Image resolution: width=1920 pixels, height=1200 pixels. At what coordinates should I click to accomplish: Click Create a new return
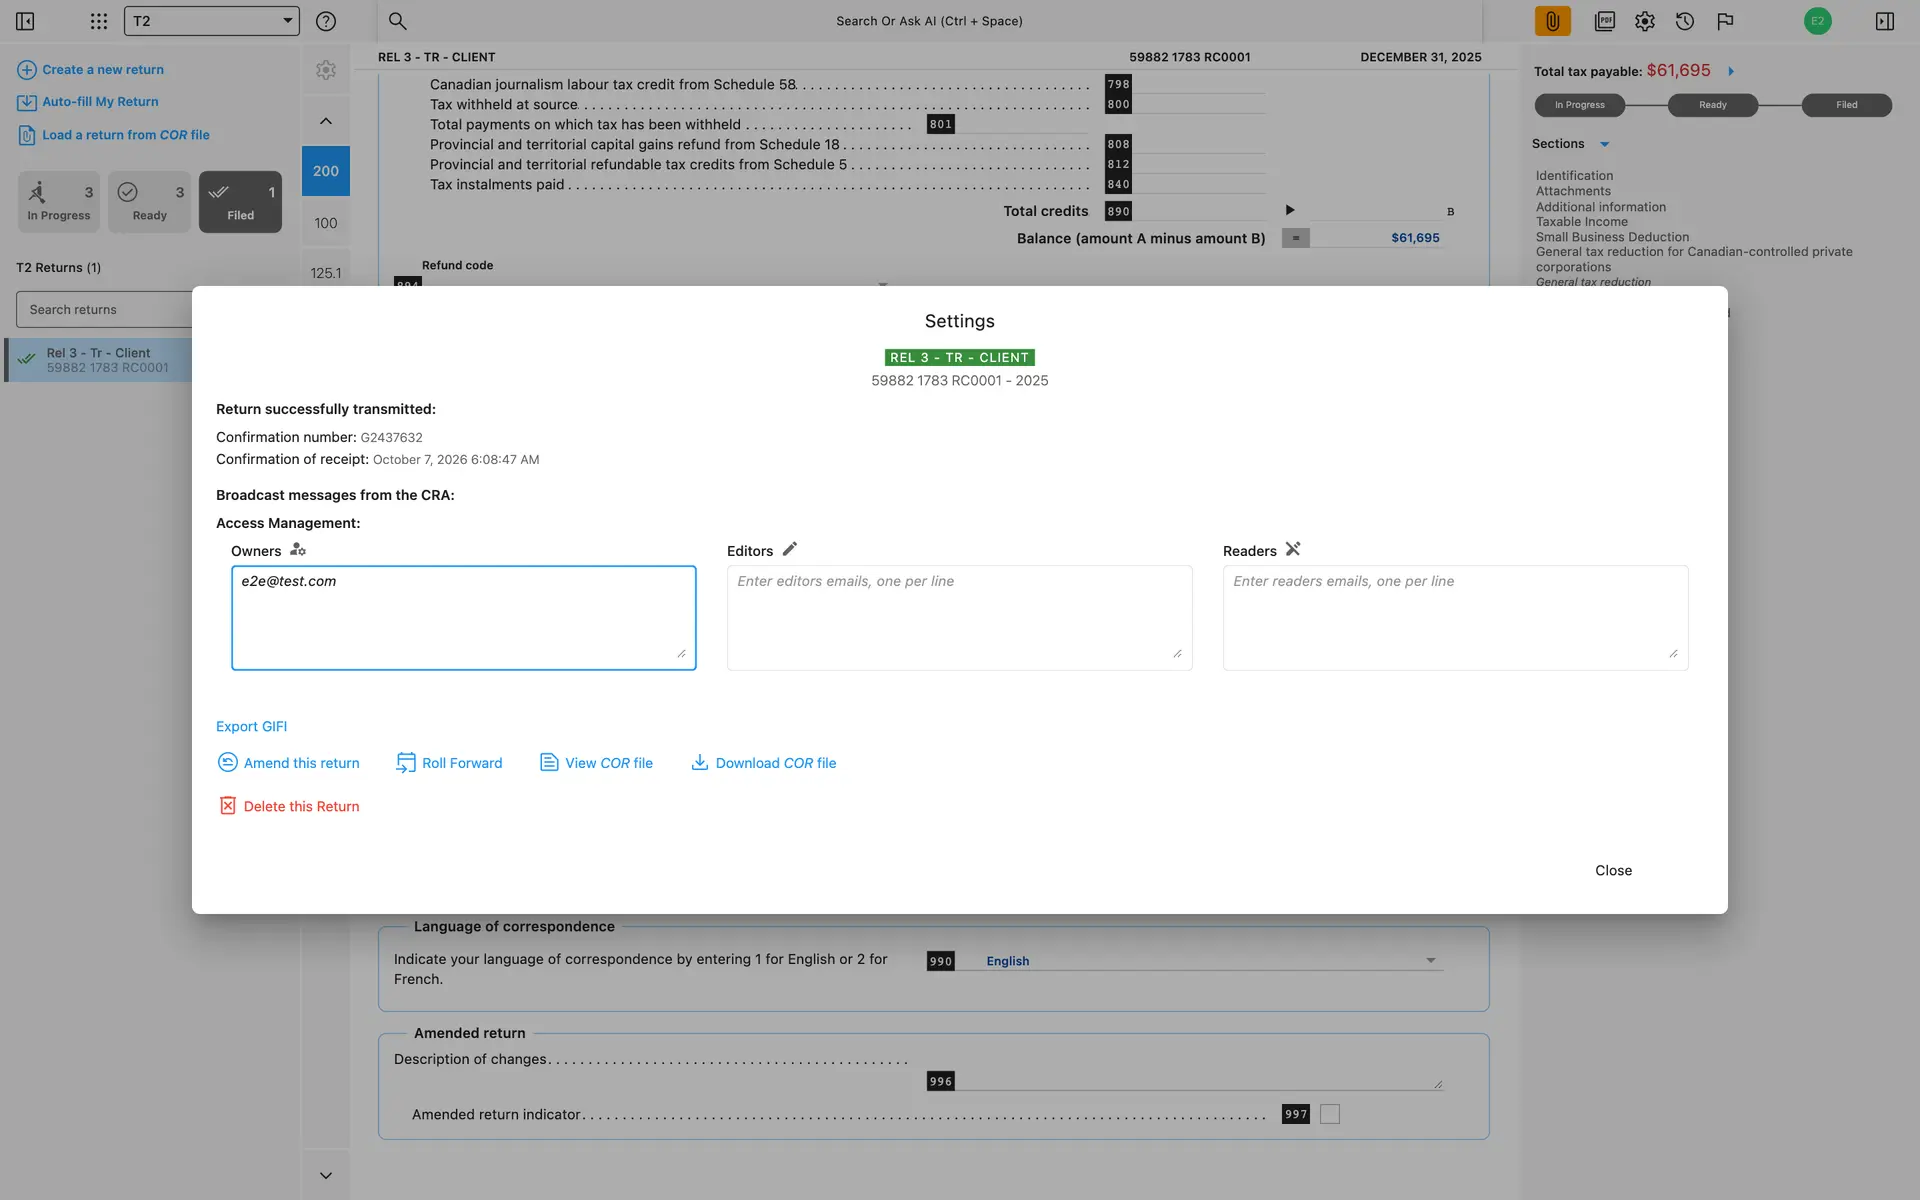[x=91, y=70]
